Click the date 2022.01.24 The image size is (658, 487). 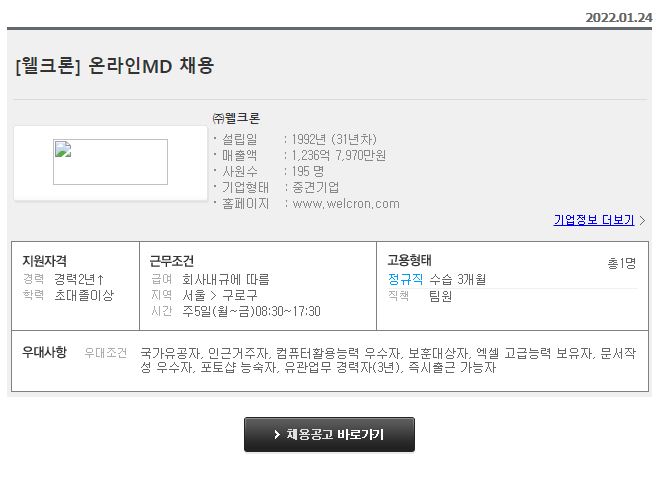619,18
